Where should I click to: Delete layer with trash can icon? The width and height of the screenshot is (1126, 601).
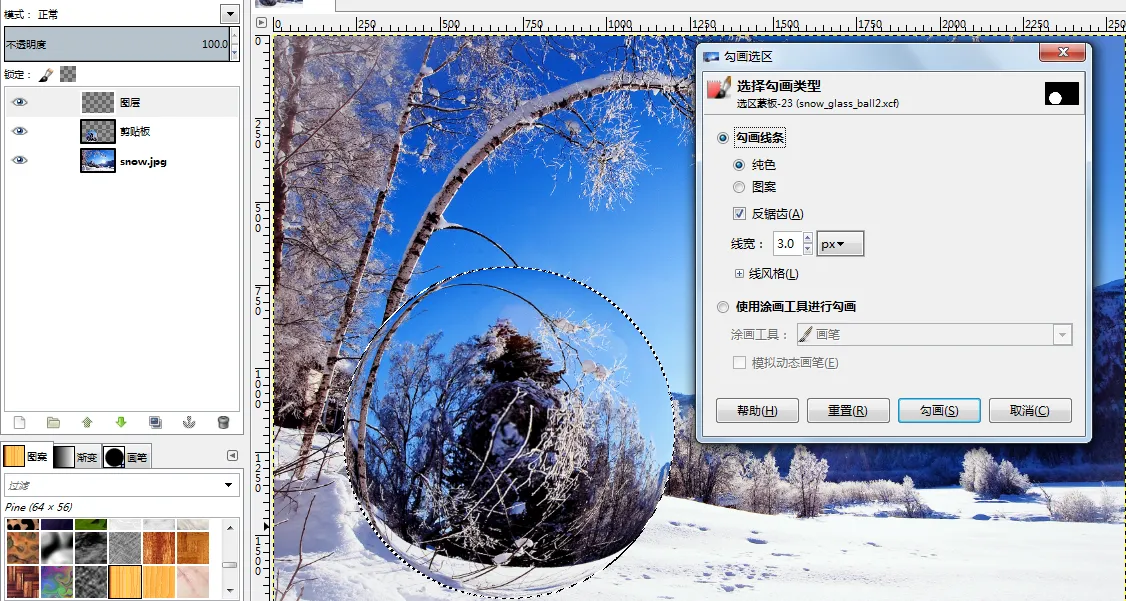[x=223, y=422]
